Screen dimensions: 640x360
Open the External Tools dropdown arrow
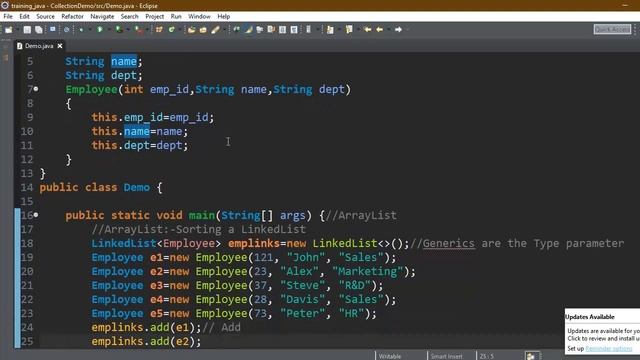(x=148, y=29)
